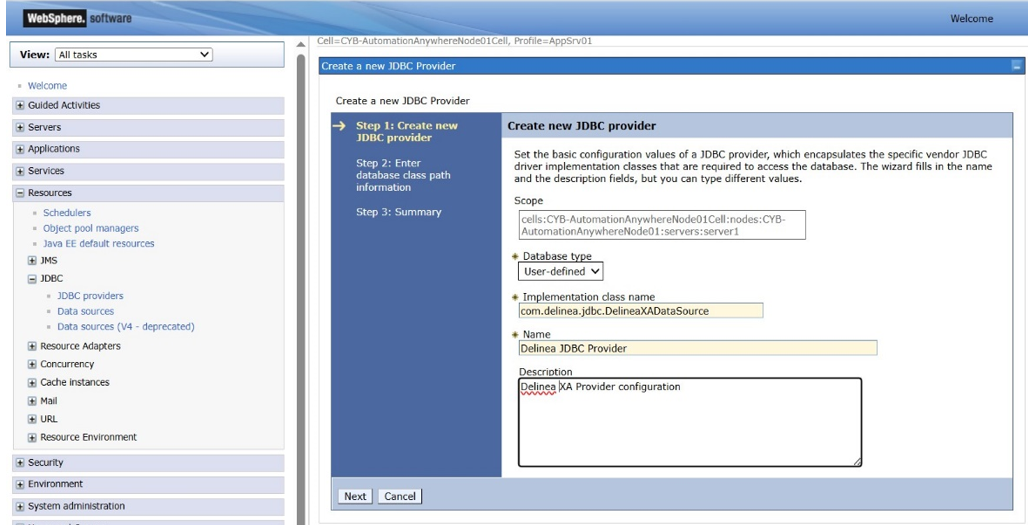Expand the Services plus icon

(22, 171)
